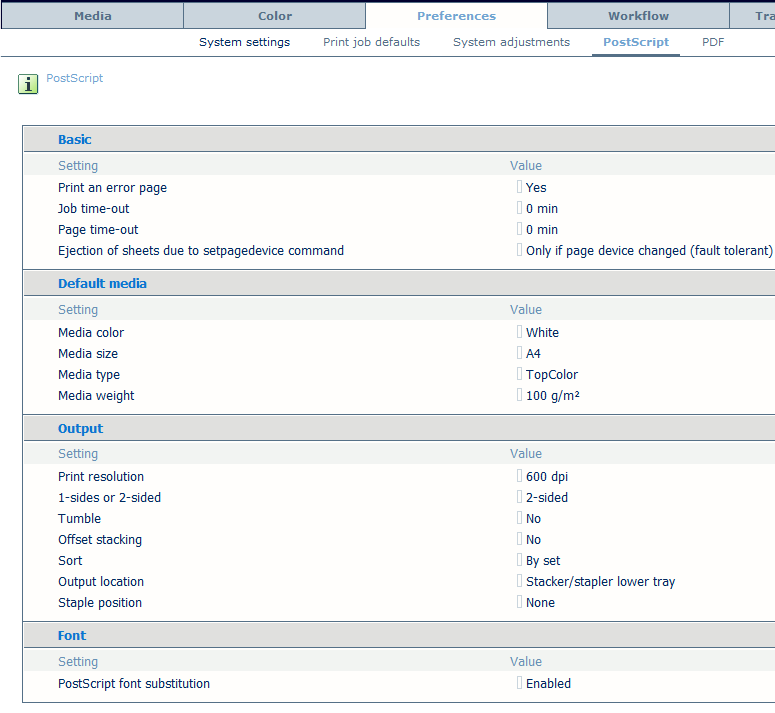
Task: Switch to the PDF sub-tab
Action: (713, 42)
